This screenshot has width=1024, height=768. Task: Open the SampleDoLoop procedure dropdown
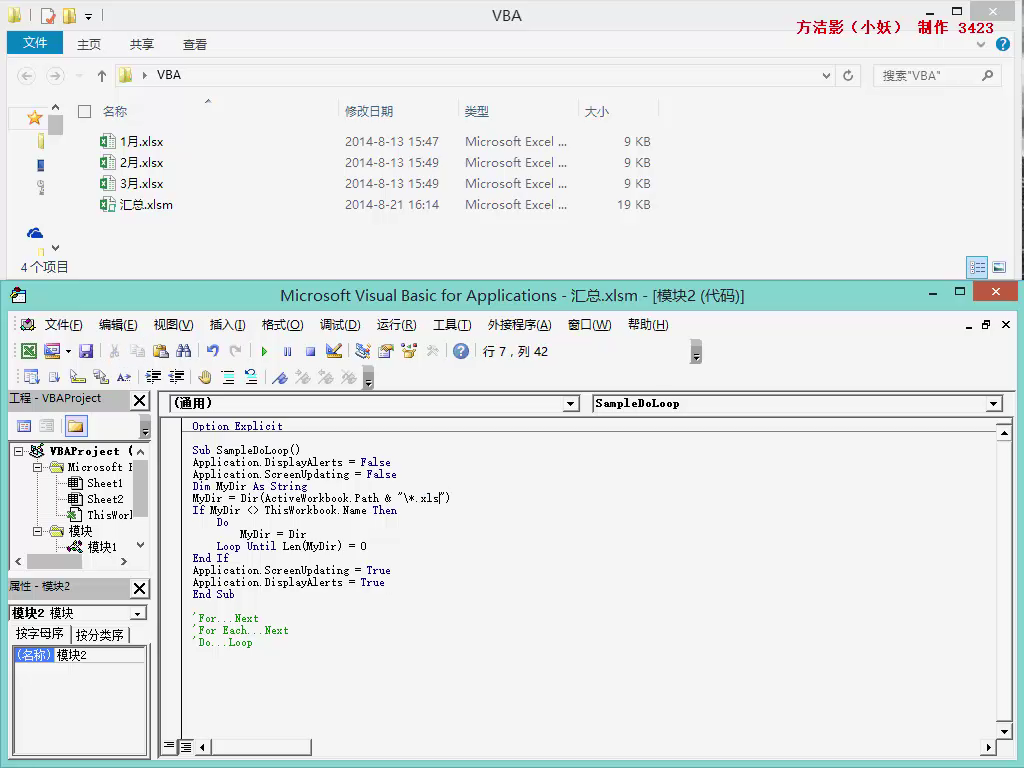[x=993, y=404]
